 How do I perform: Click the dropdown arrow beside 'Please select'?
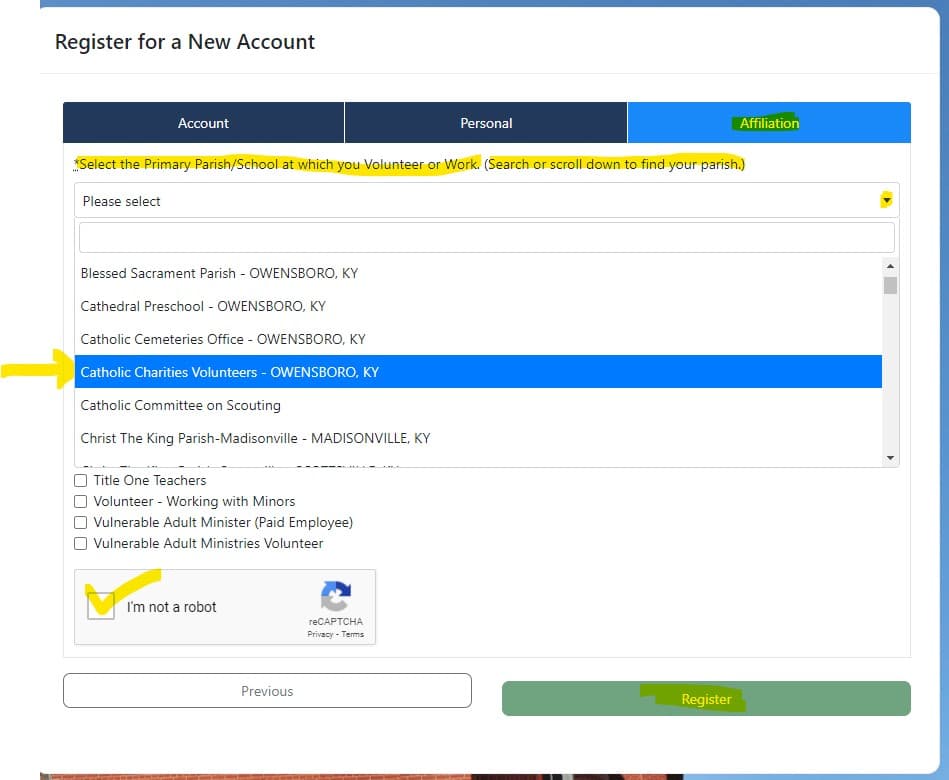coord(887,200)
